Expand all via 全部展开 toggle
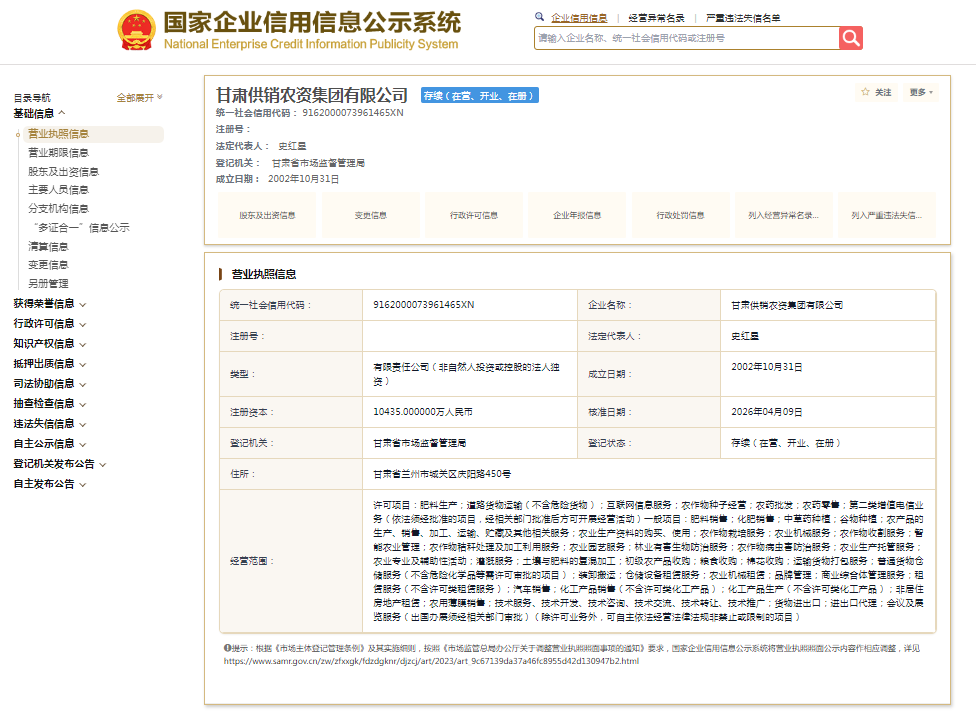976x711 pixels. tap(139, 97)
